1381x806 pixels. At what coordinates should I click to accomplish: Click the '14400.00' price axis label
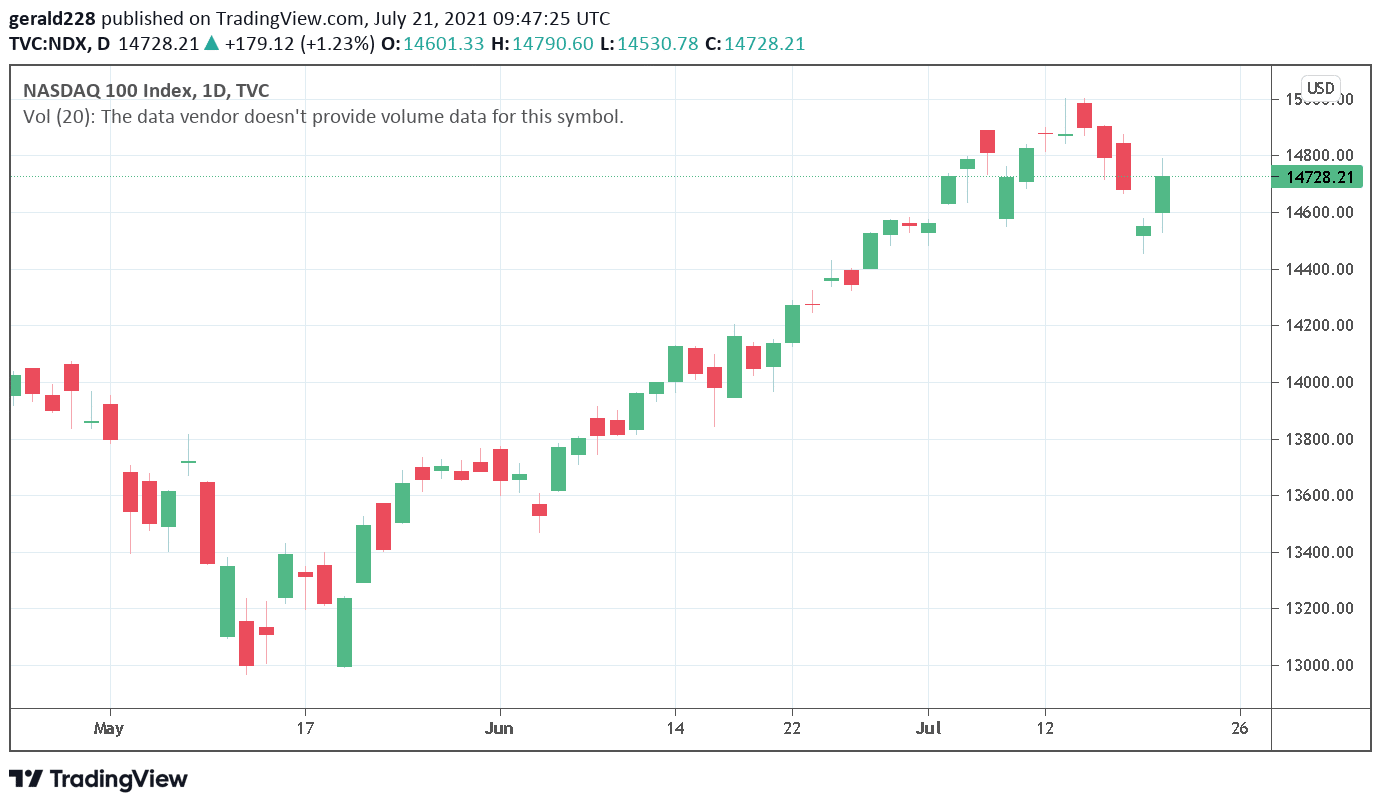(x=1320, y=269)
